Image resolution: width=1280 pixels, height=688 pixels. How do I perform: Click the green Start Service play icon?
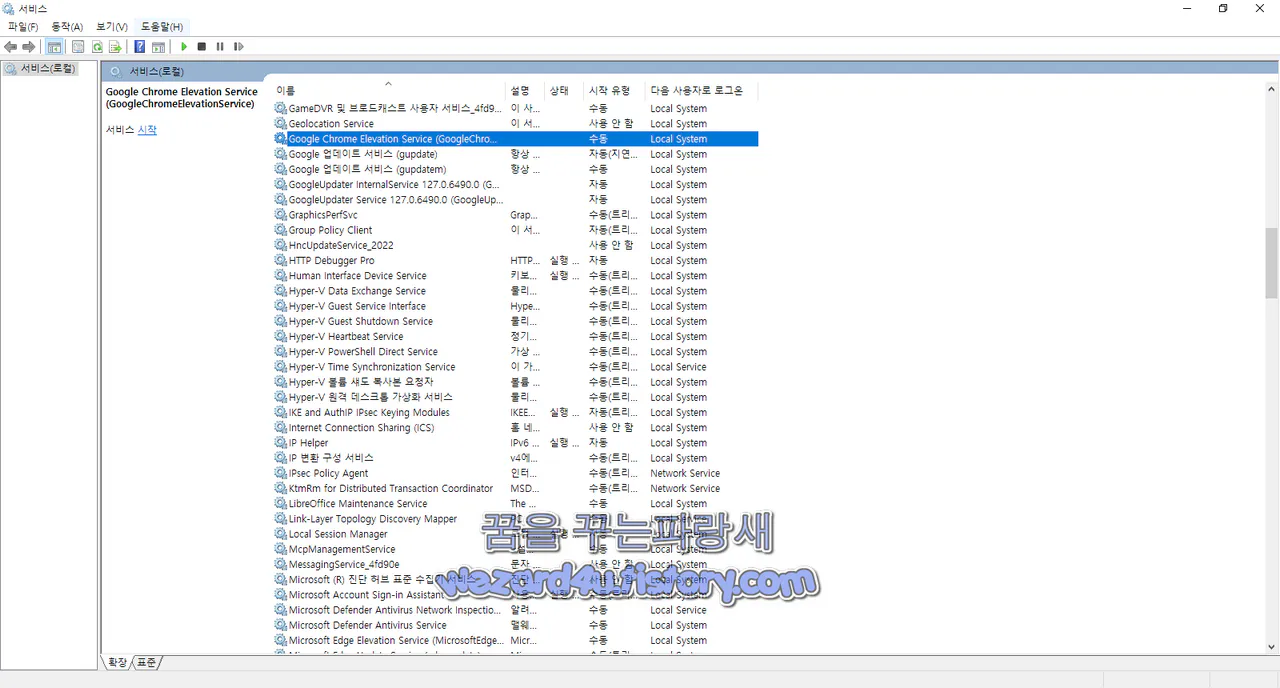pyautogui.click(x=184, y=47)
